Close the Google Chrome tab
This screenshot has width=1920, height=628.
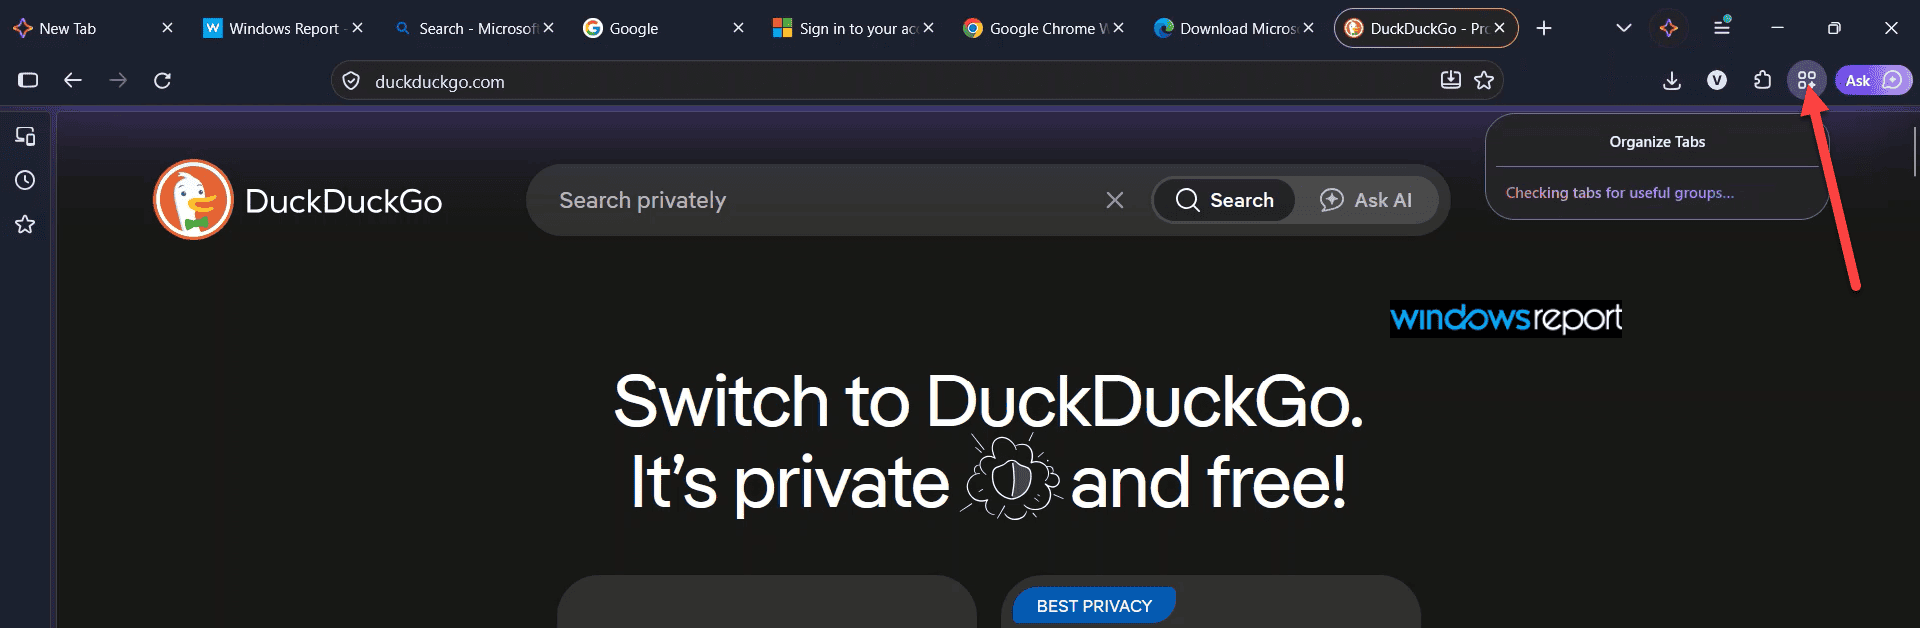pos(1118,28)
